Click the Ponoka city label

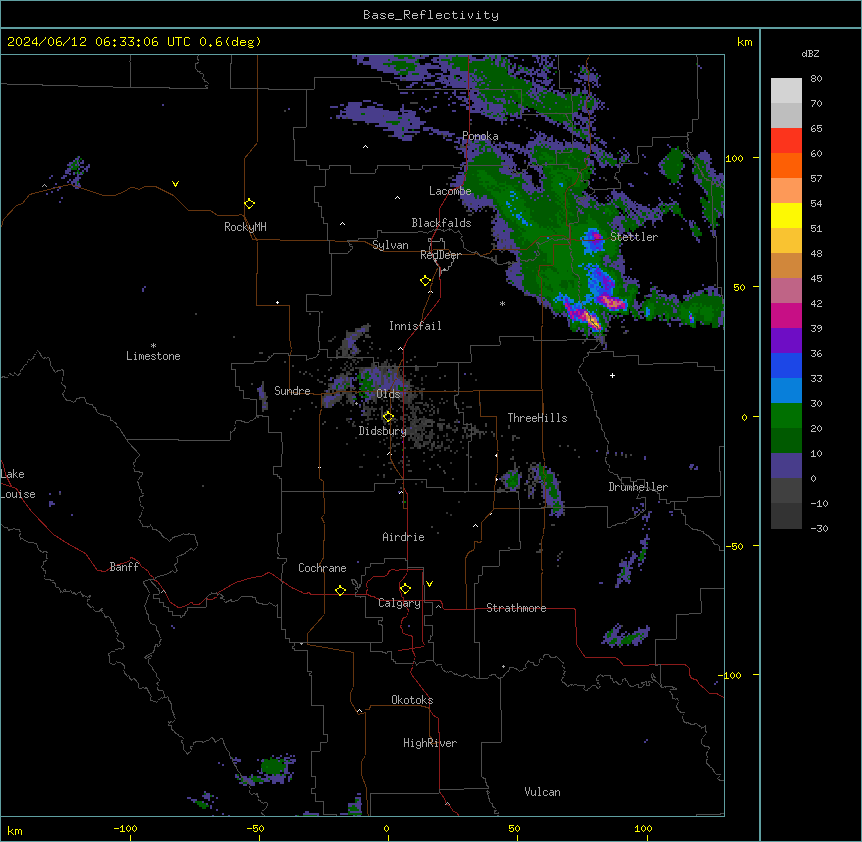pyautogui.click(x=480, y=136)
